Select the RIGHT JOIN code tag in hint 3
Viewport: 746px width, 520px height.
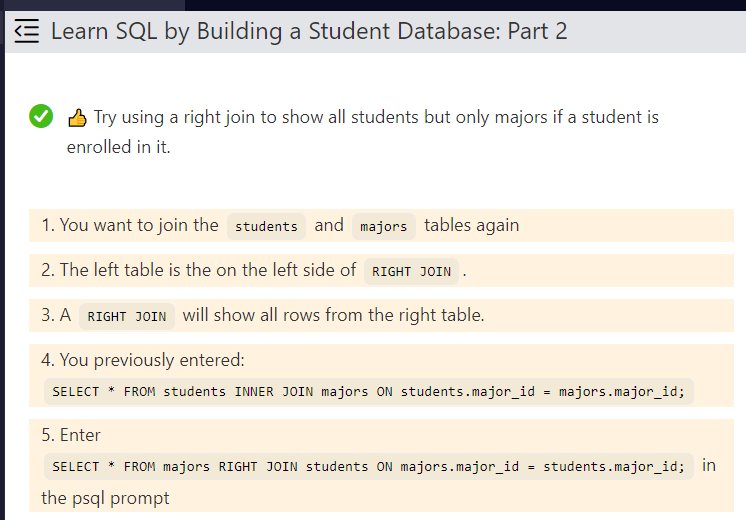pos(127,316)
